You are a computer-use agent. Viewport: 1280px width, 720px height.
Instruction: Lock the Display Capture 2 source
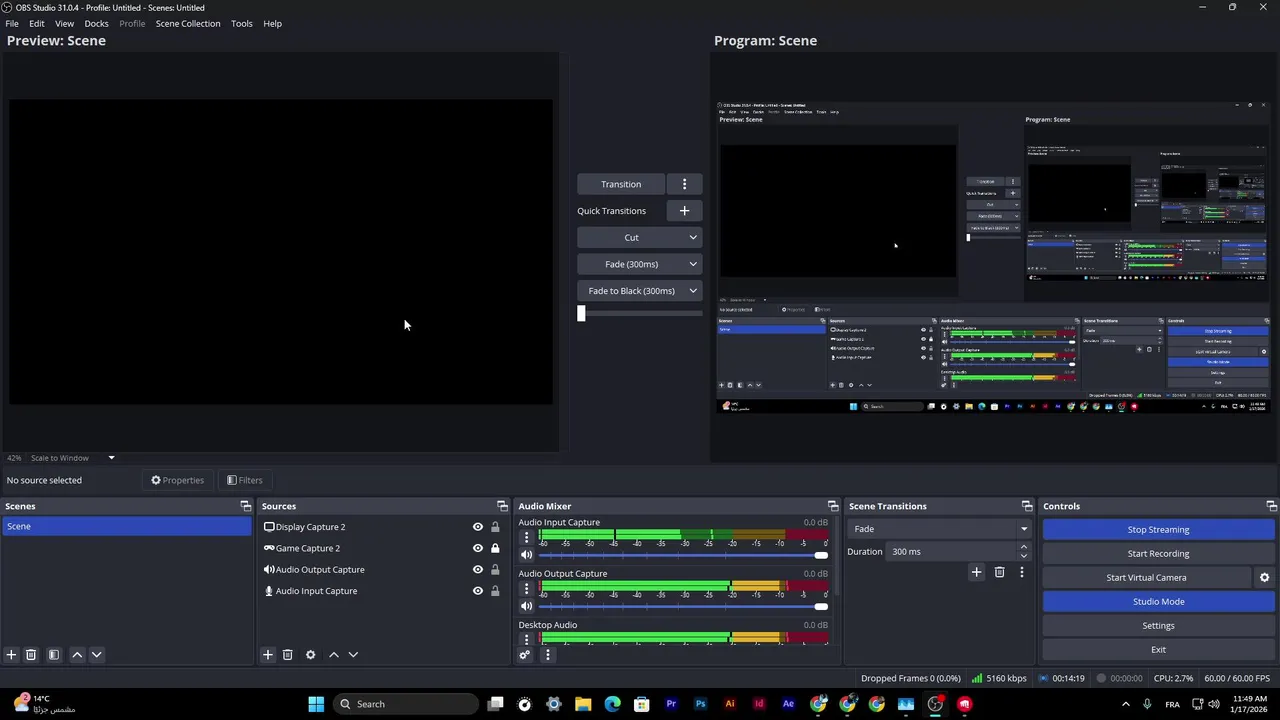[x=495, y=527]
